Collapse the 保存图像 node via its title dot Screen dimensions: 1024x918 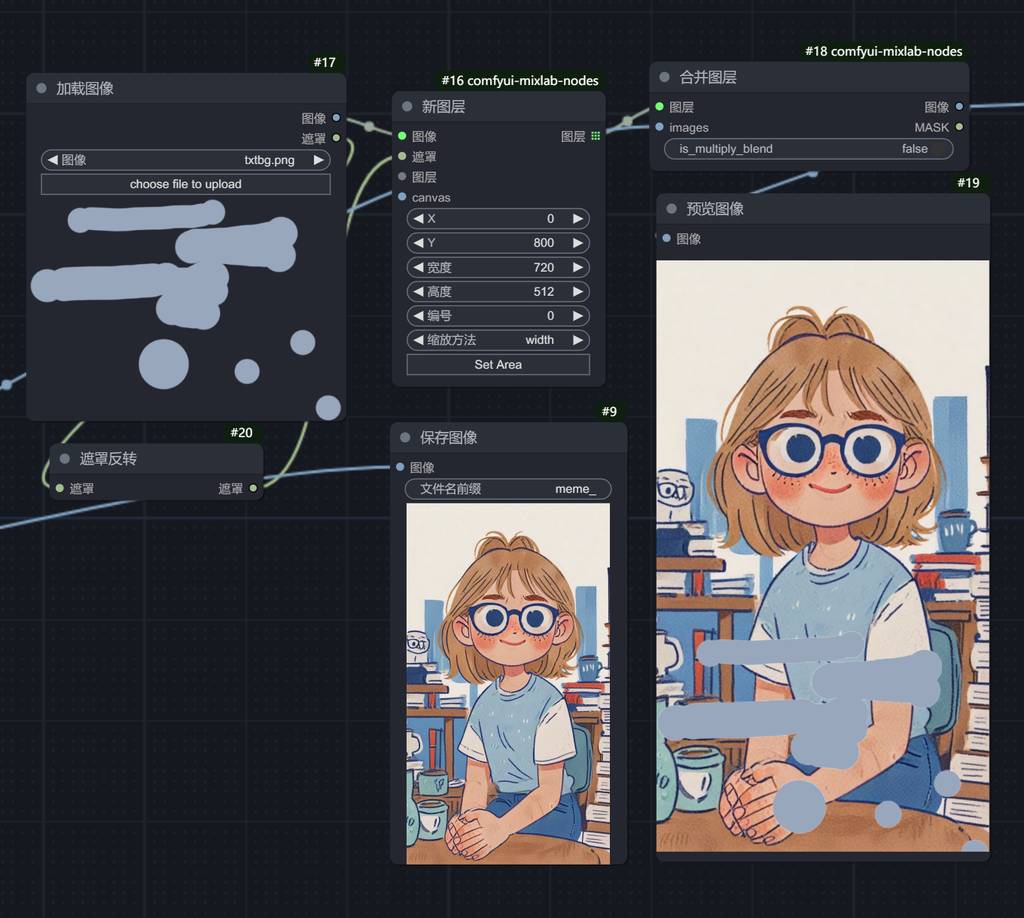point(406,437)
